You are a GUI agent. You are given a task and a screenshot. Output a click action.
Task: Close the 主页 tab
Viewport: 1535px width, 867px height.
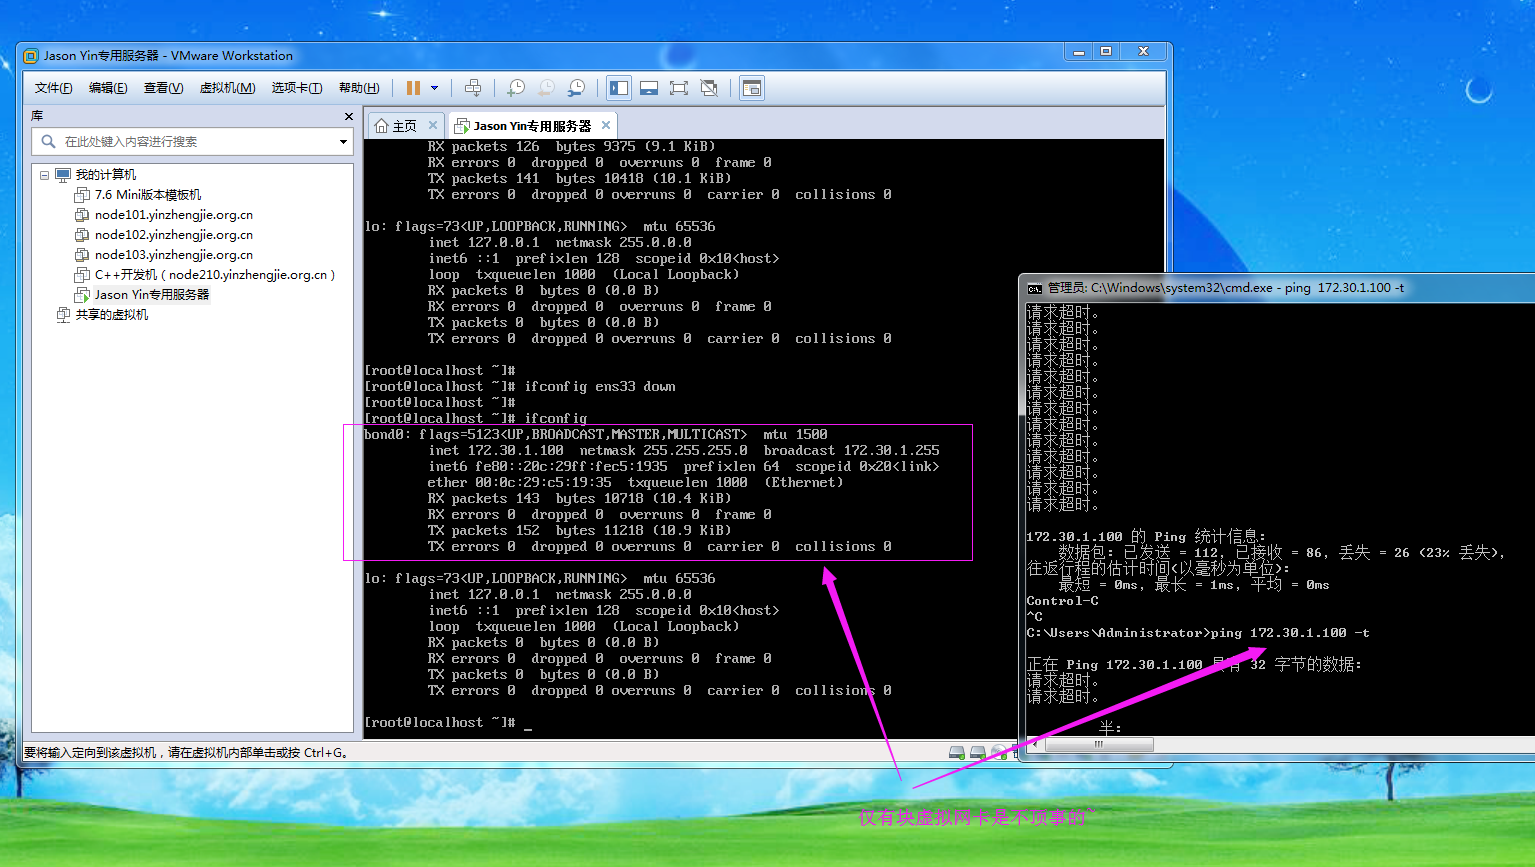coord(433,125)
